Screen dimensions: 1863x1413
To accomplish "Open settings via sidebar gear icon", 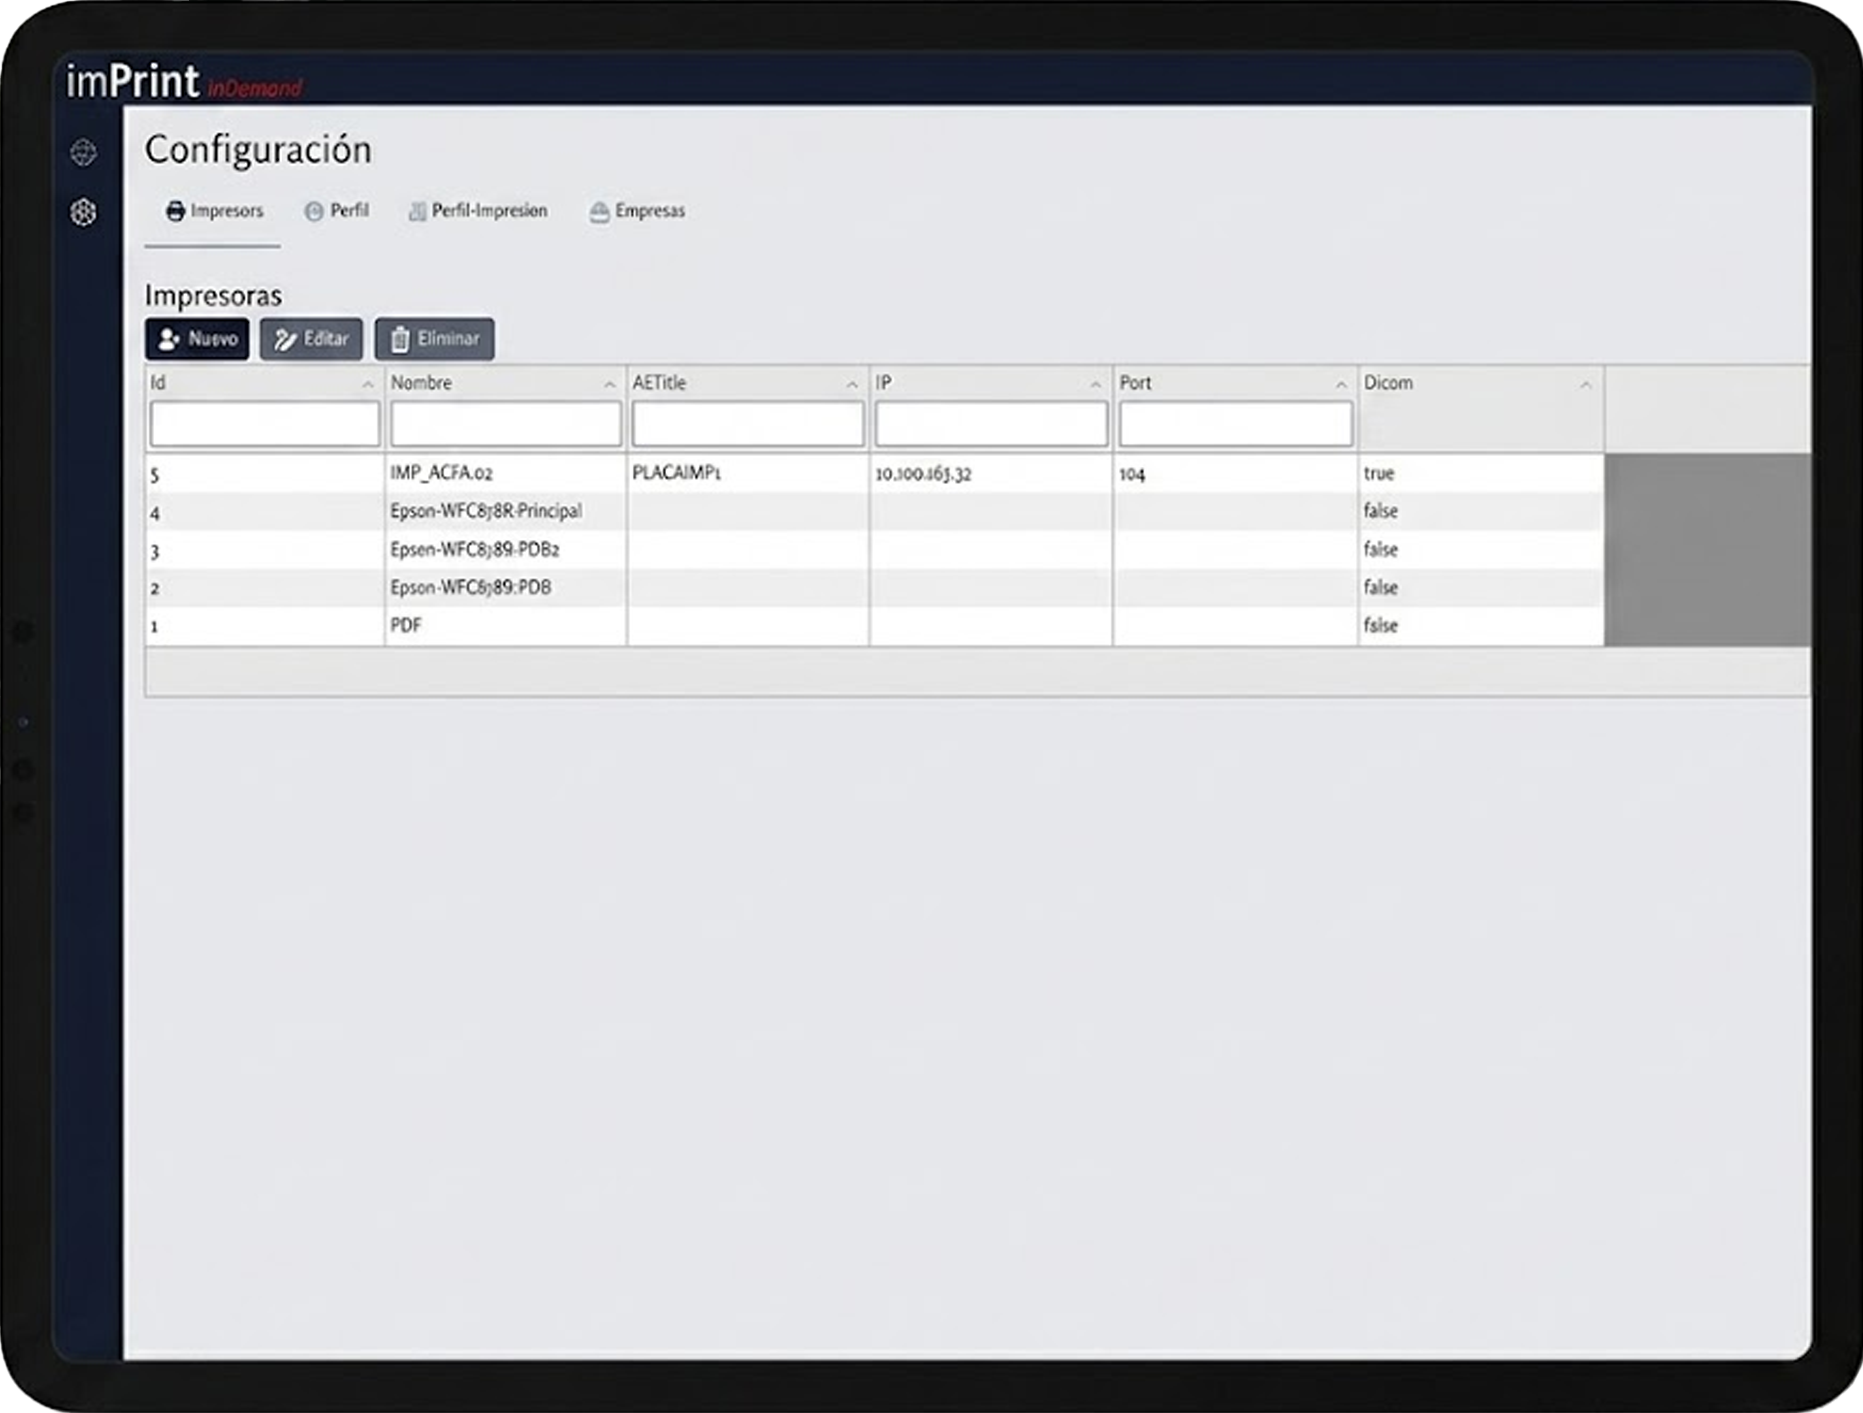I will [x=84, y=212].
